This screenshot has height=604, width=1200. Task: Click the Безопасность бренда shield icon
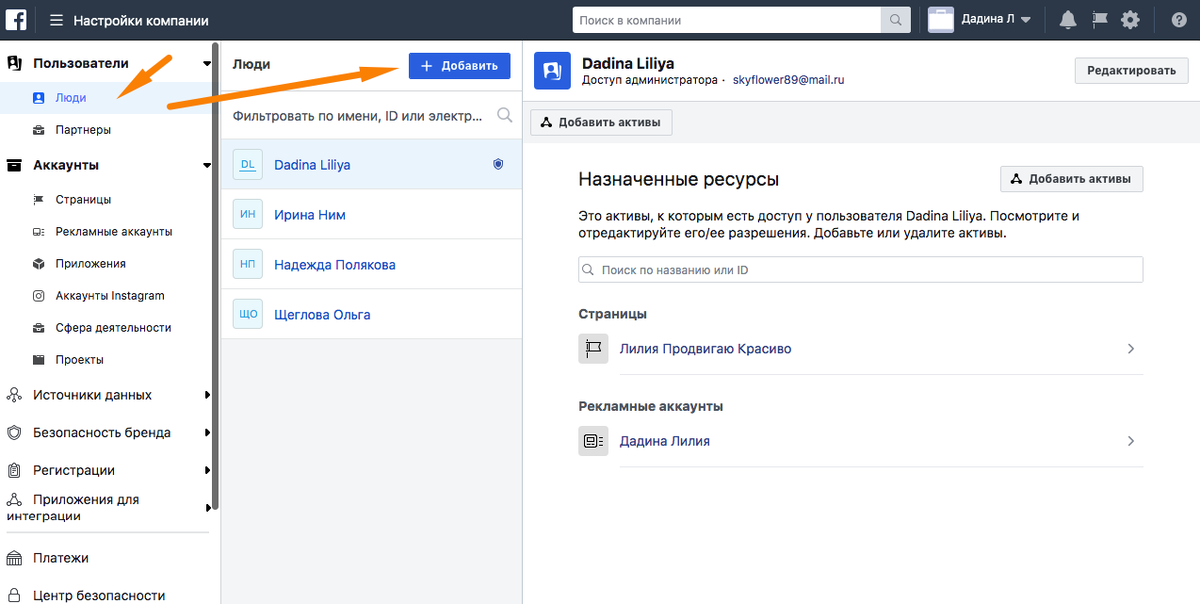coord(14,433)
